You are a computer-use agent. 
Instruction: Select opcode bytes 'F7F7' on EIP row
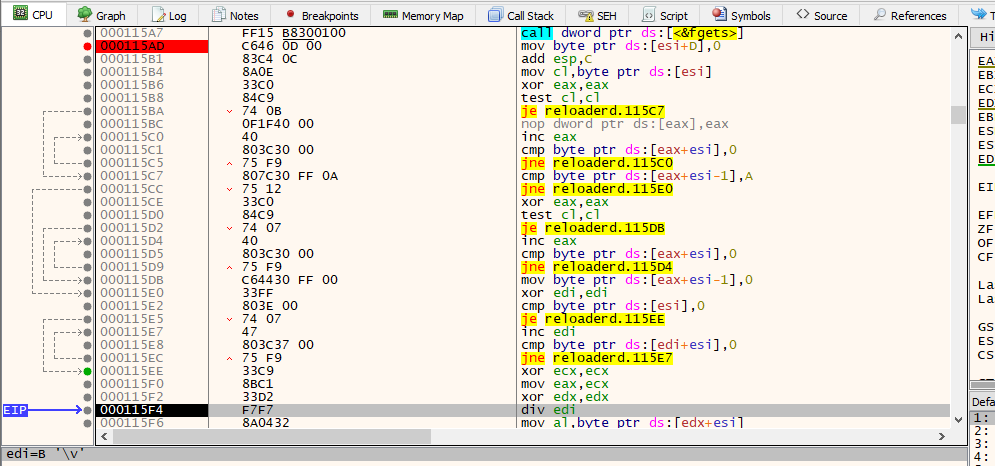click(258, 410)
